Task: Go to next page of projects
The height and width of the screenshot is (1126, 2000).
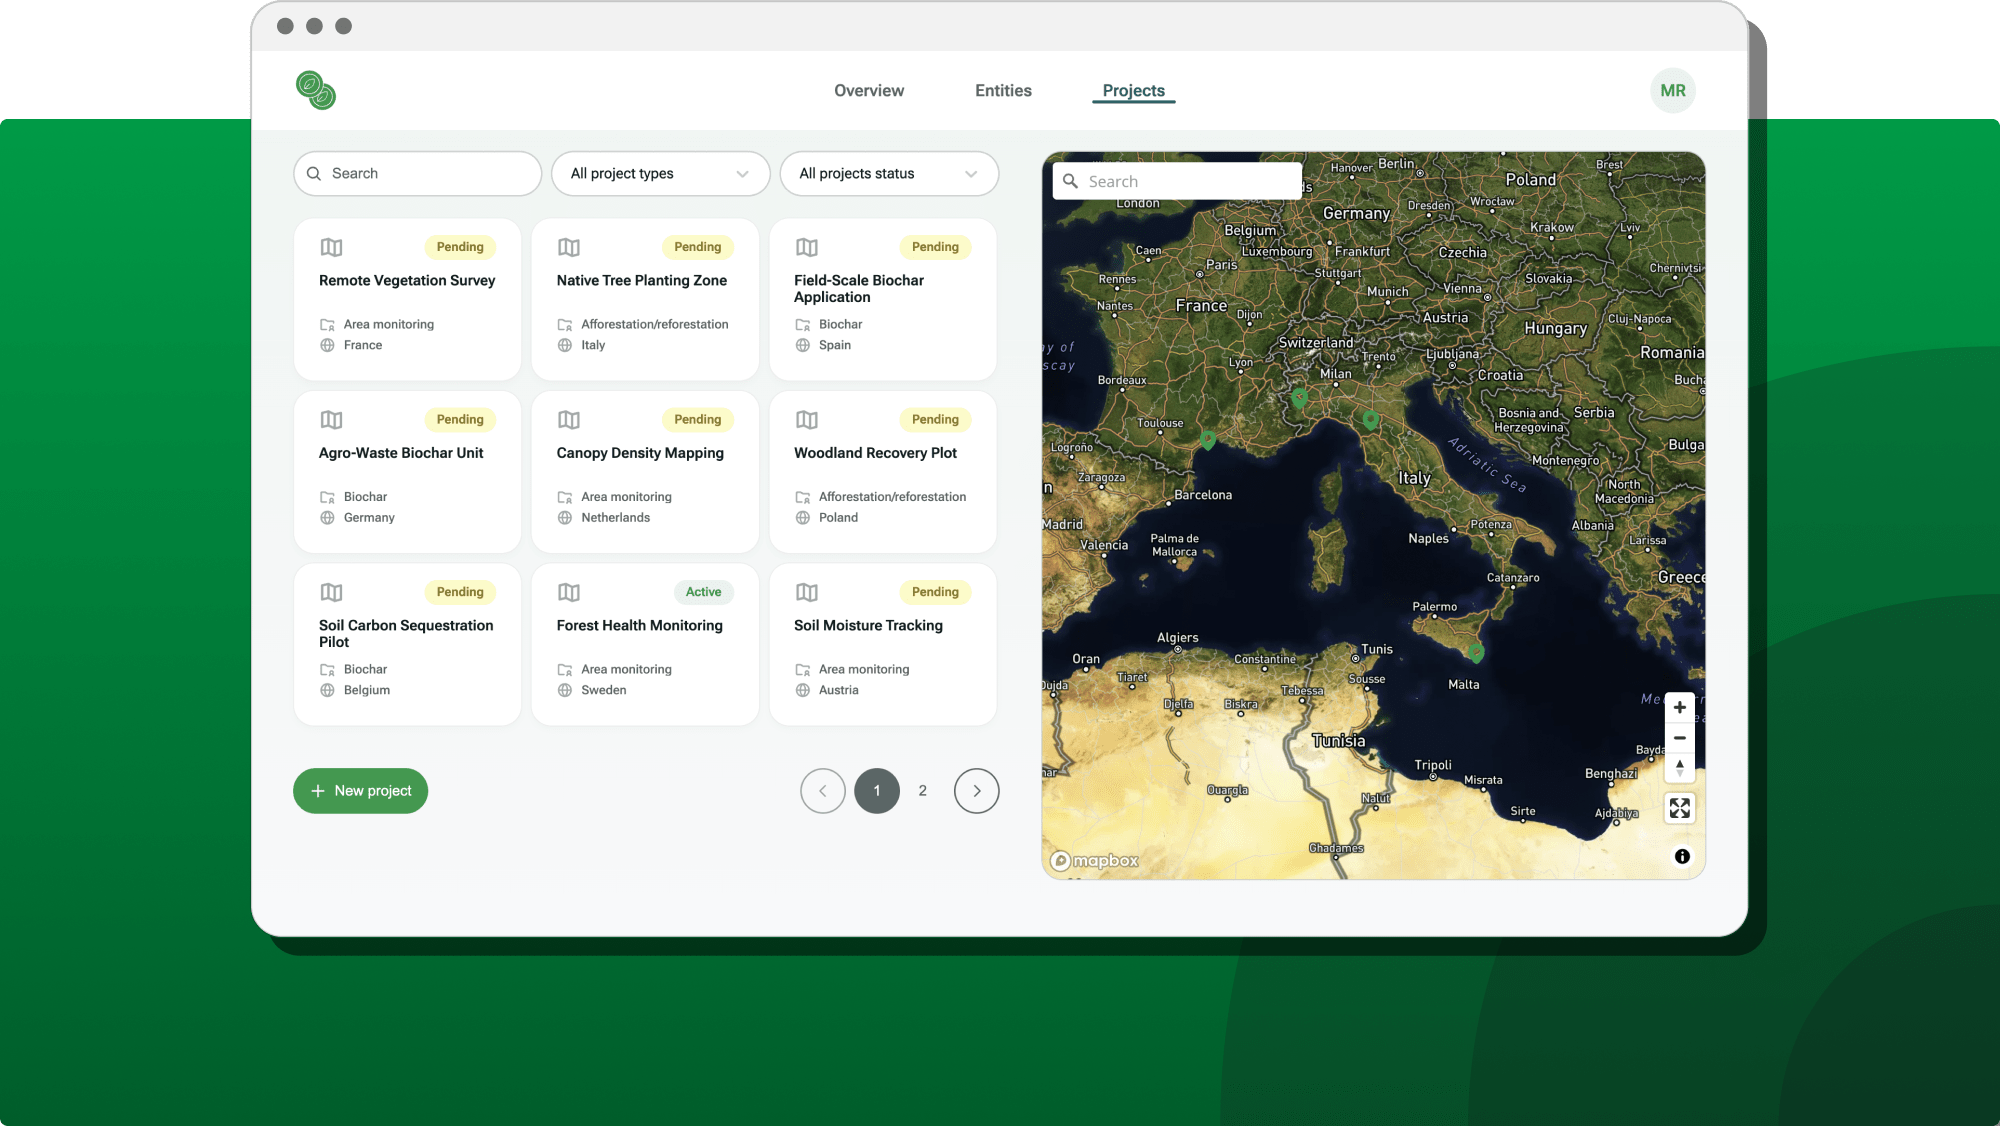Action: [x=977, y=790]
